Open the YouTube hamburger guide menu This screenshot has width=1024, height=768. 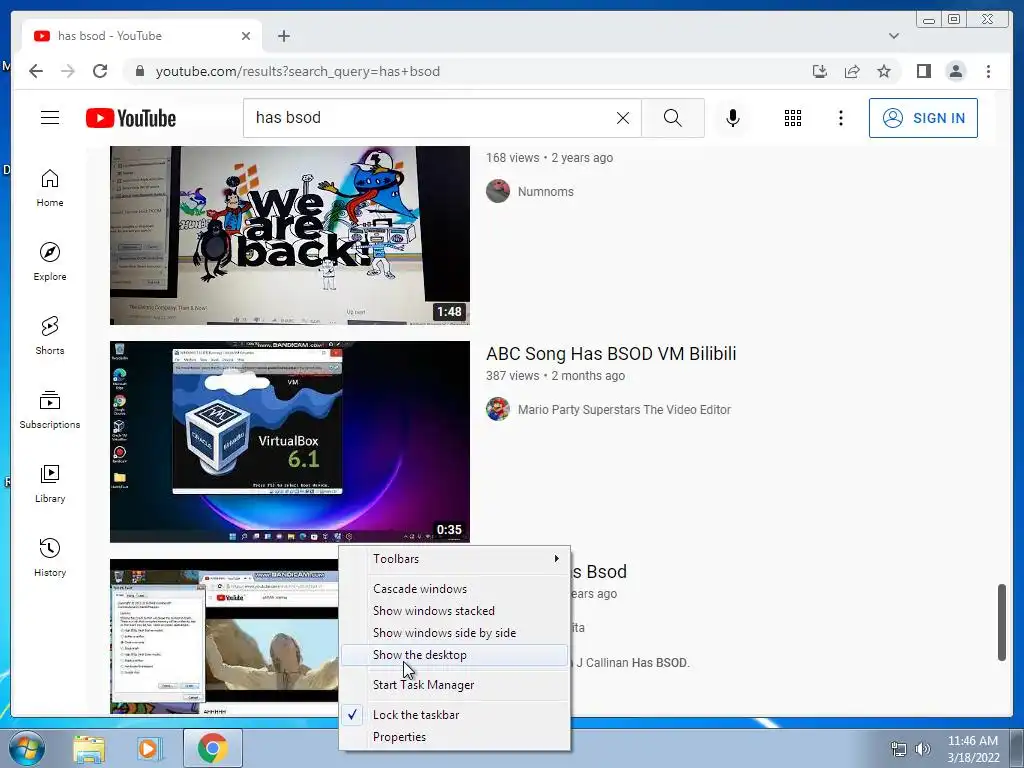coord(50,118)
